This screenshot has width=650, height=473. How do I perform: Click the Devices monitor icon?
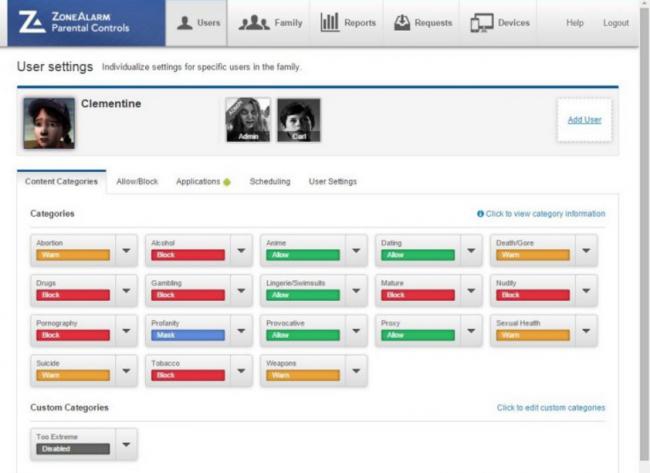pos(482,23)
